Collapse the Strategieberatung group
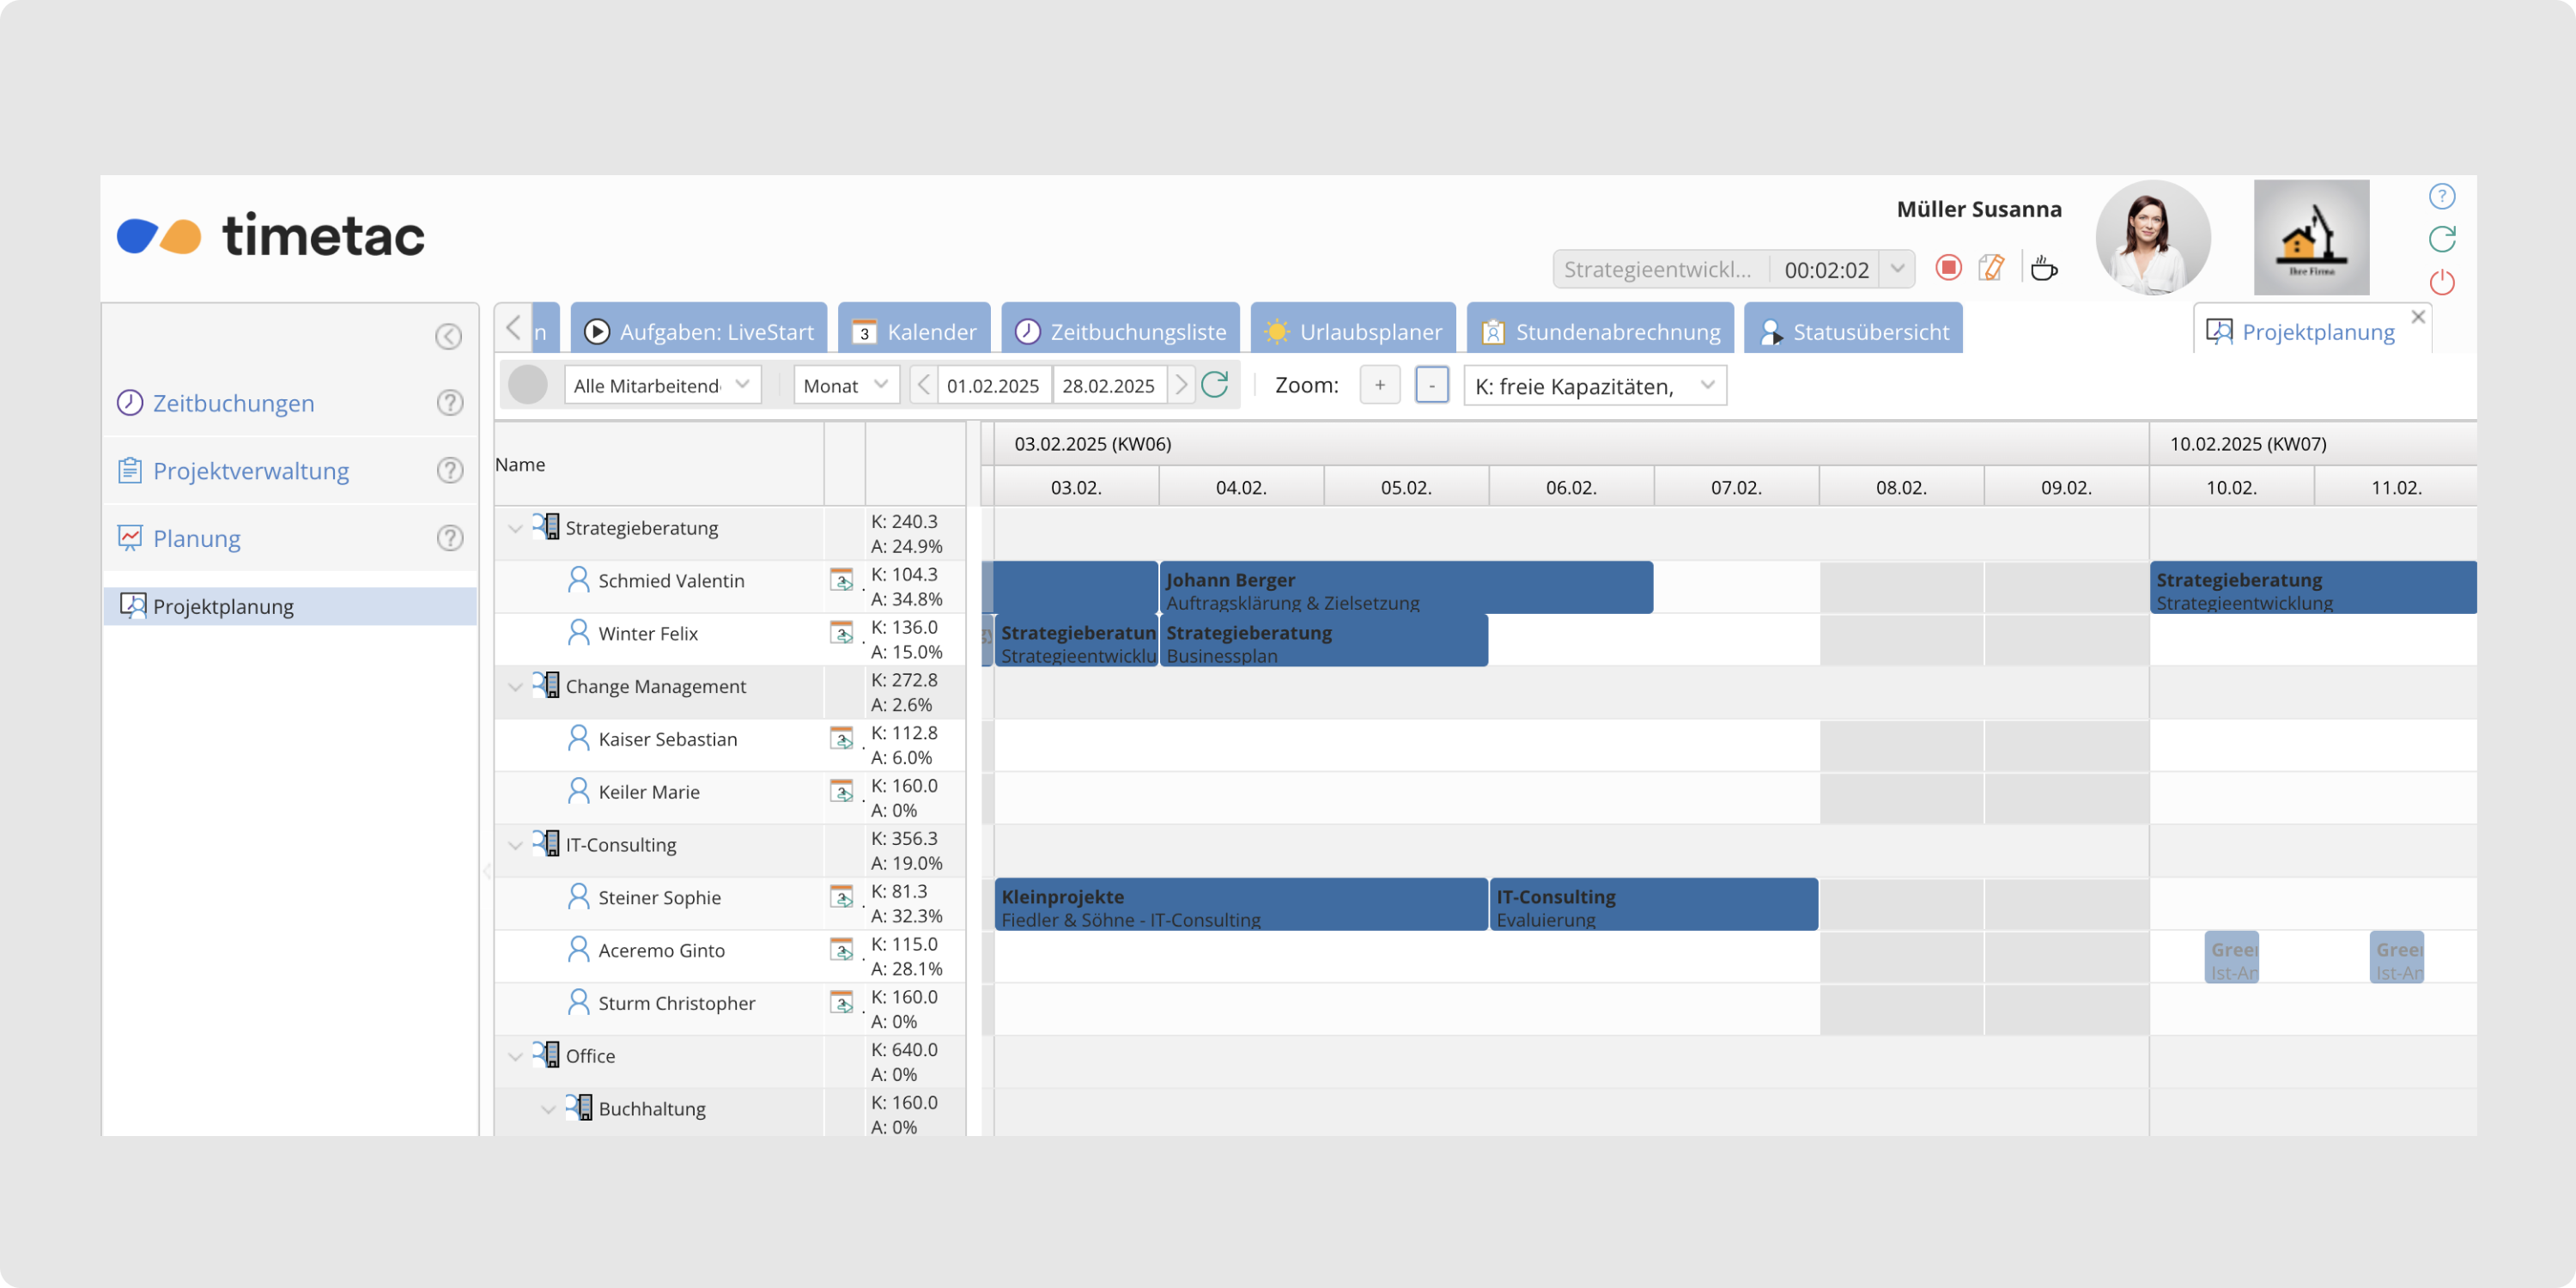This screenshot has width=2576, height=1288. pos(516,528)
